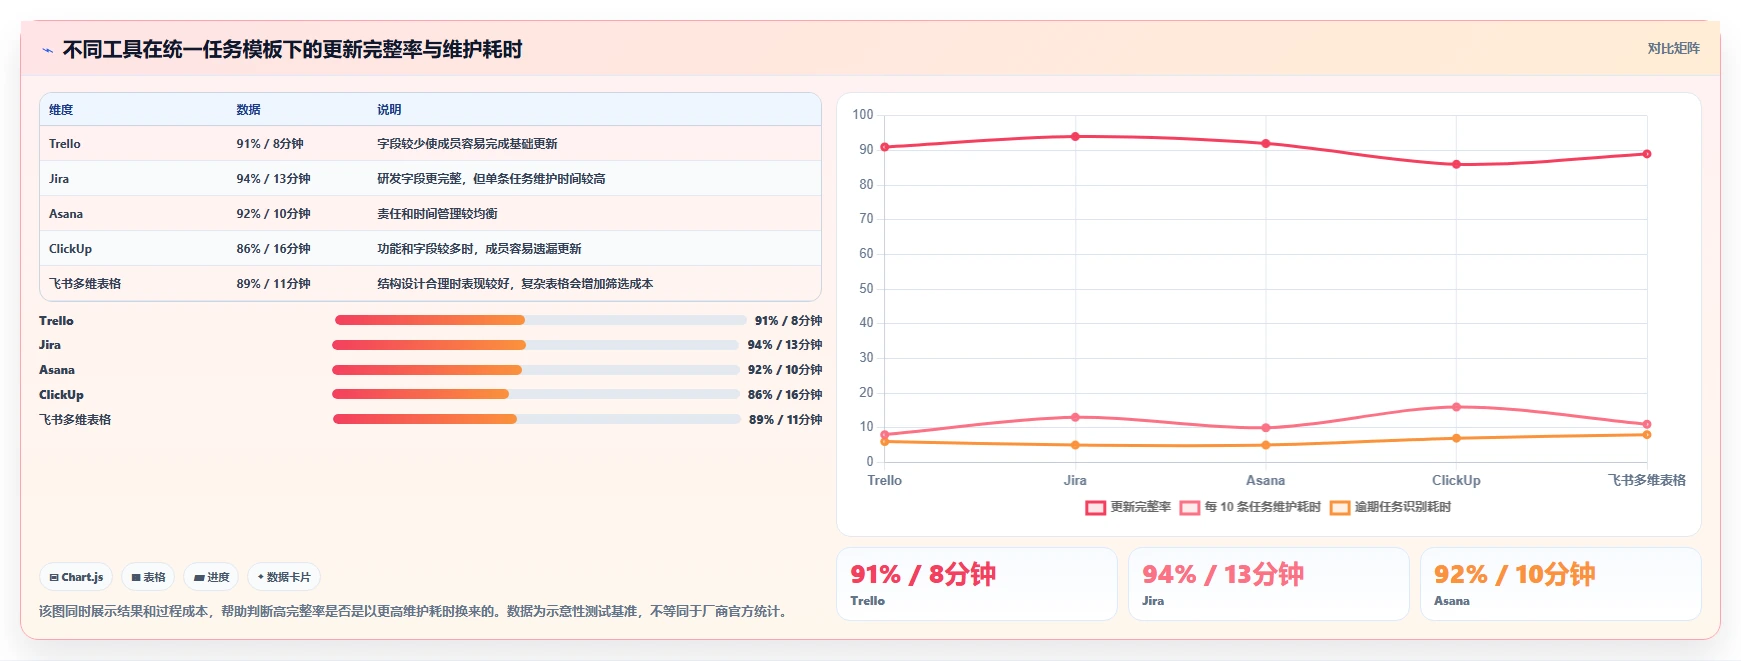Click the orange overdue-time point at 飞书多维表格
Viewport: 1741px width, 661px height.
coord(1647,435)
